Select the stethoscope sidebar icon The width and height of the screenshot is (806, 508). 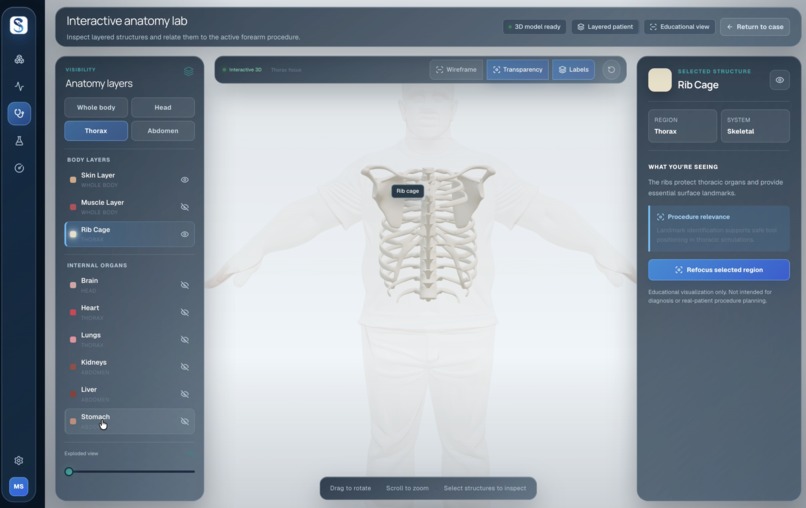tap(19, 114)
